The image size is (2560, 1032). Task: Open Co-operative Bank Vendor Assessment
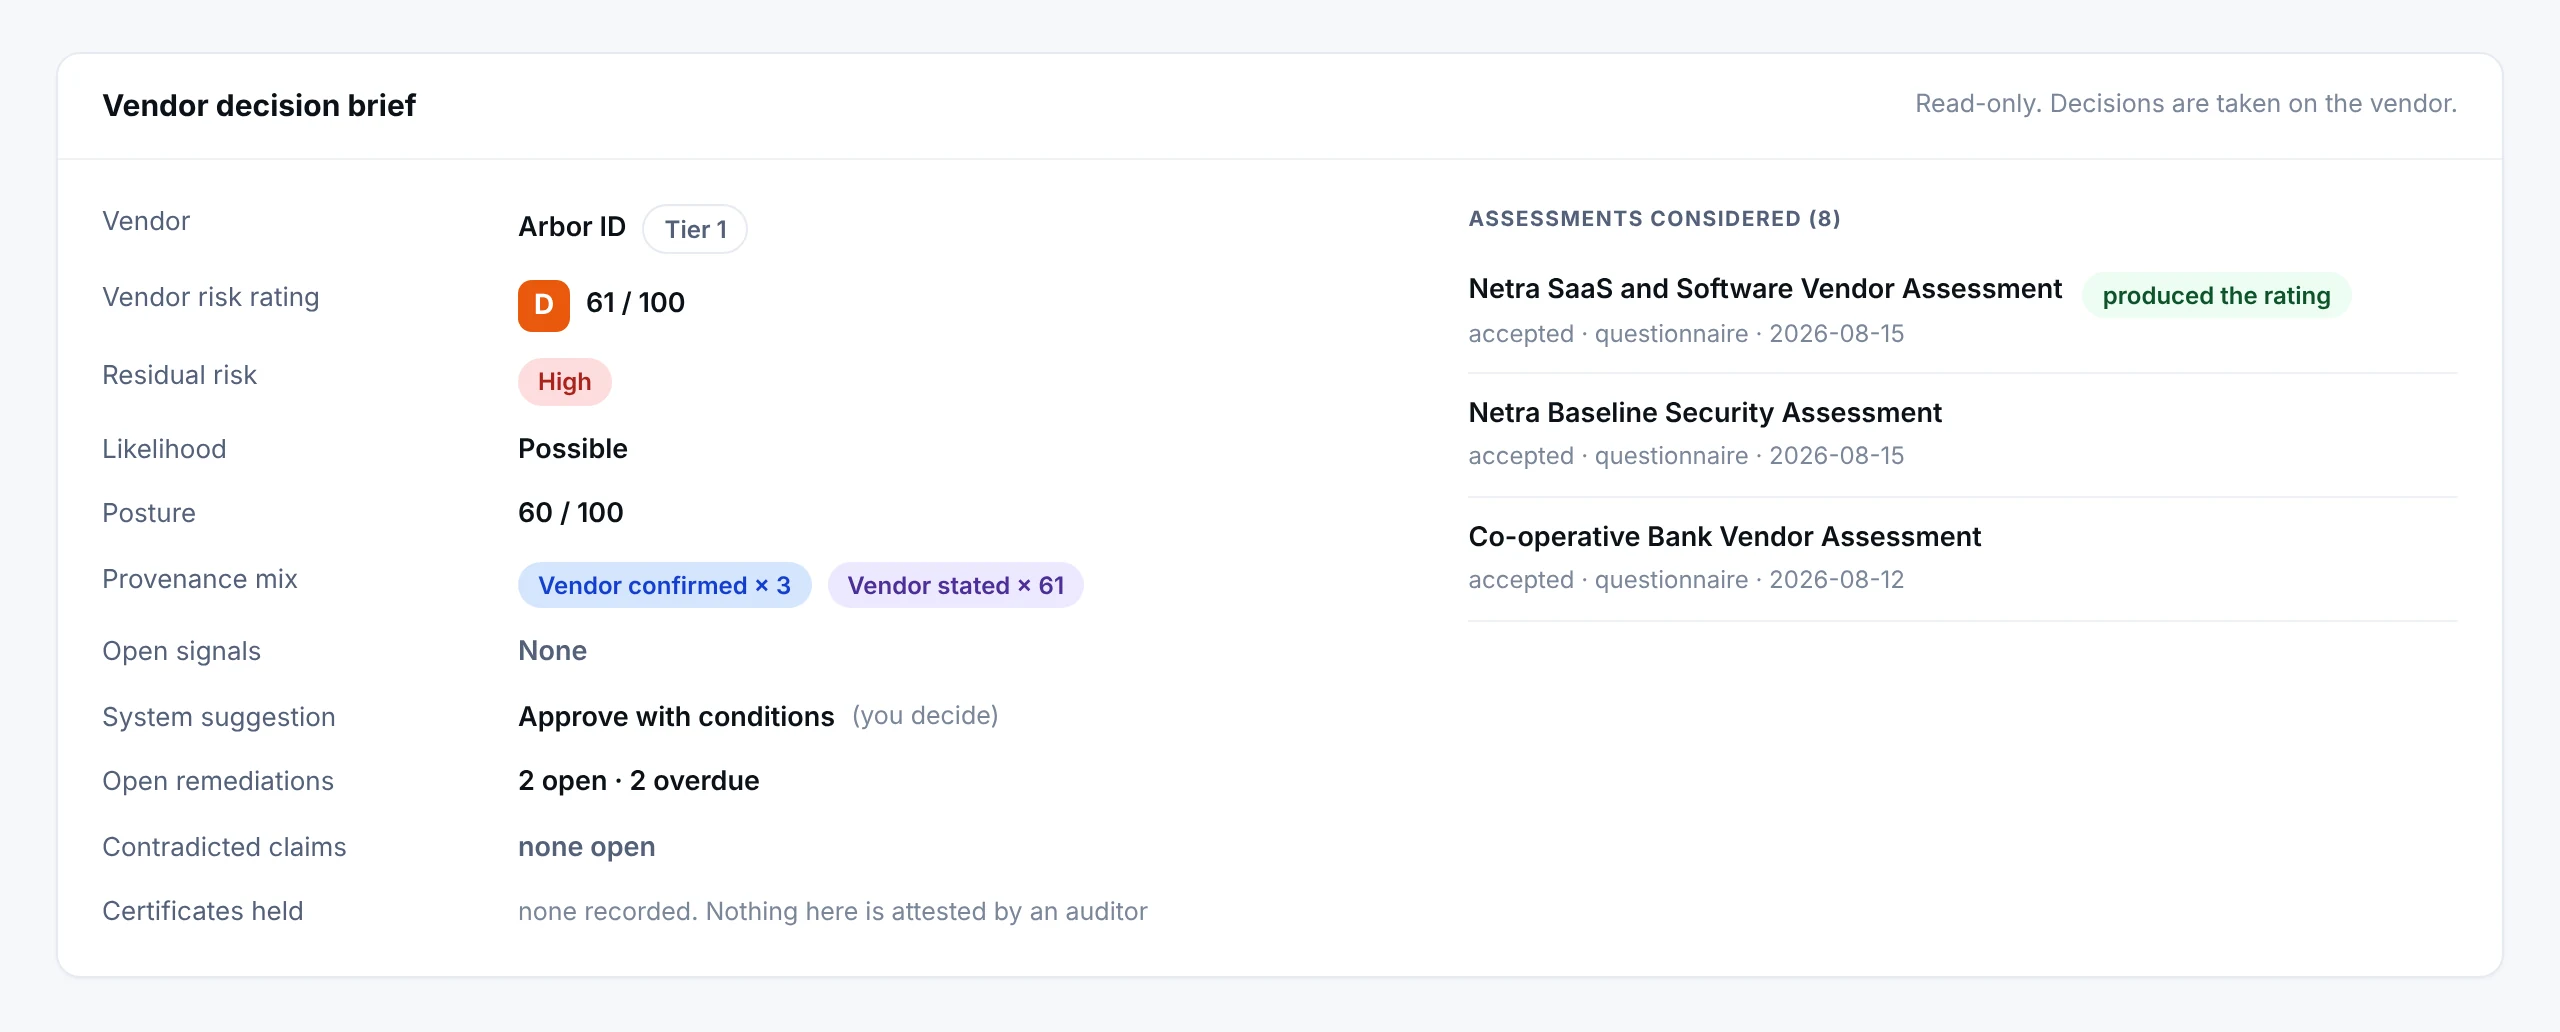(x=1724, y=537)
